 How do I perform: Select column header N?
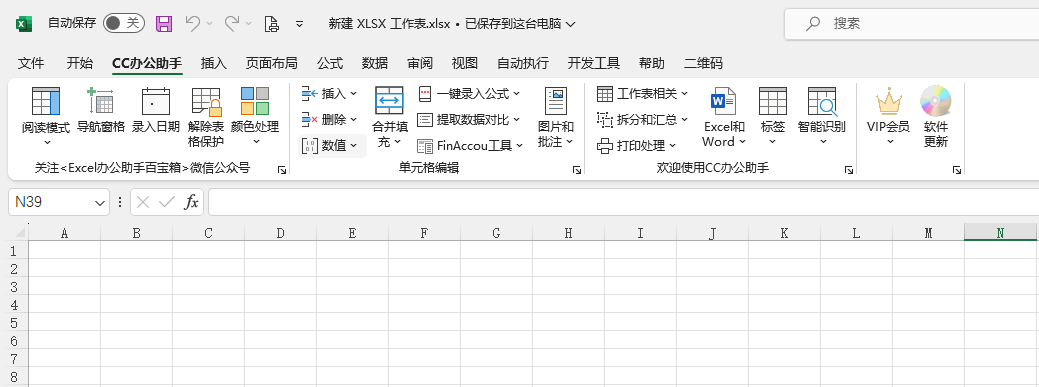[x=1001, y=233]
